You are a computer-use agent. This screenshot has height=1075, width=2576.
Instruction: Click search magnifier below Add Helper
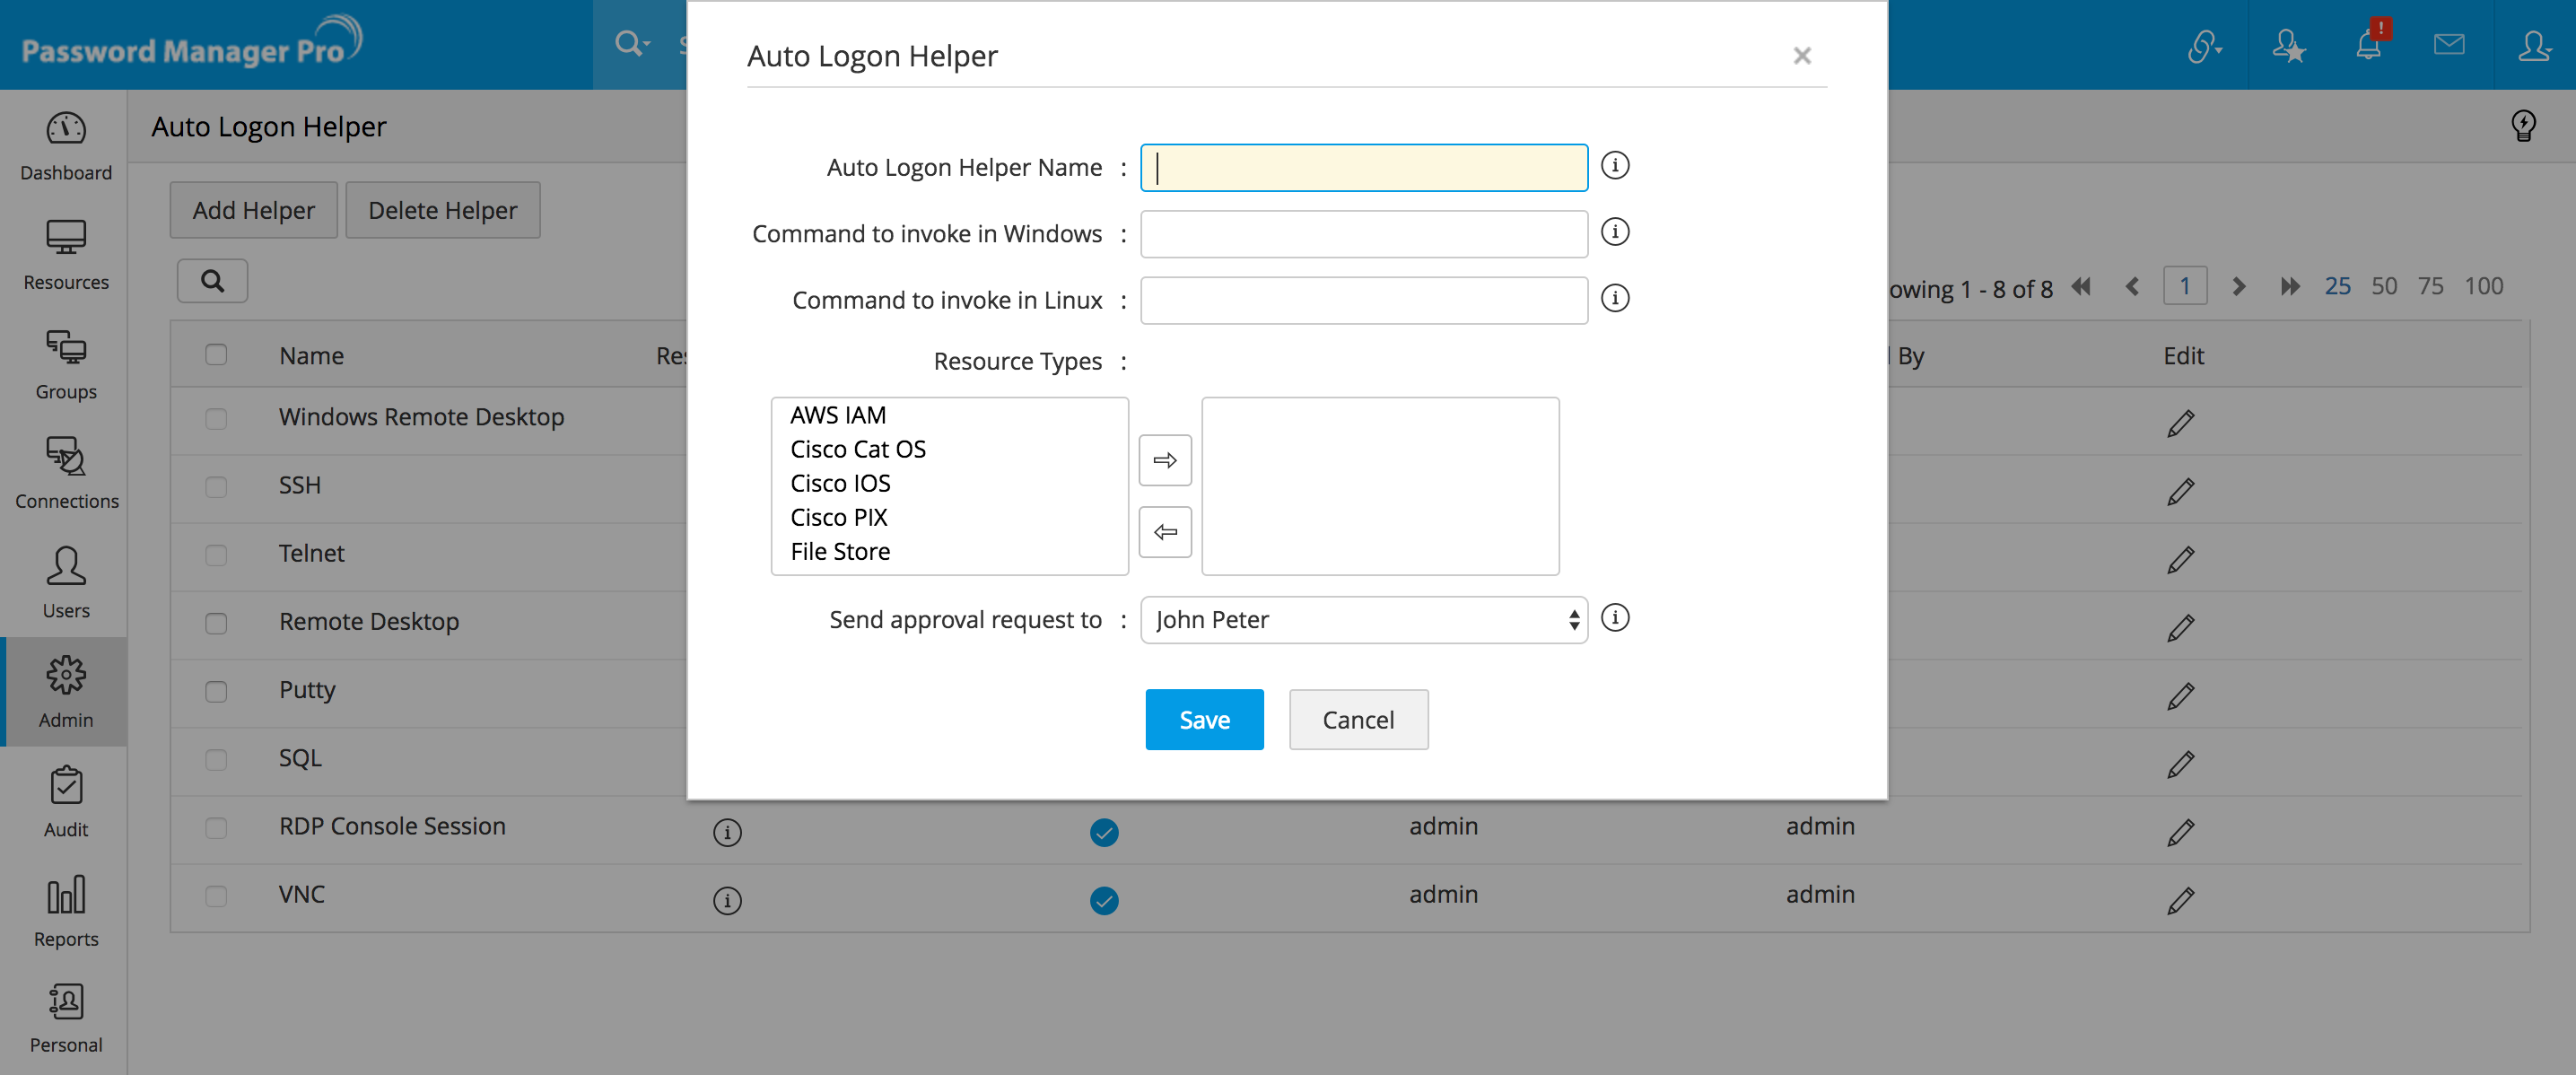[x=212, y=281]
